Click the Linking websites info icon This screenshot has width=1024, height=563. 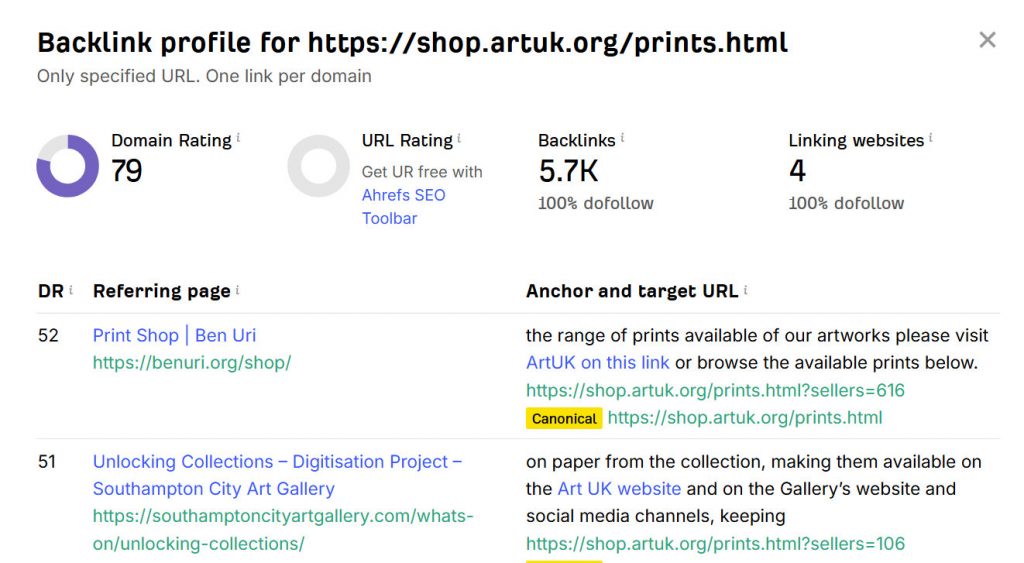tap(931, 138)
